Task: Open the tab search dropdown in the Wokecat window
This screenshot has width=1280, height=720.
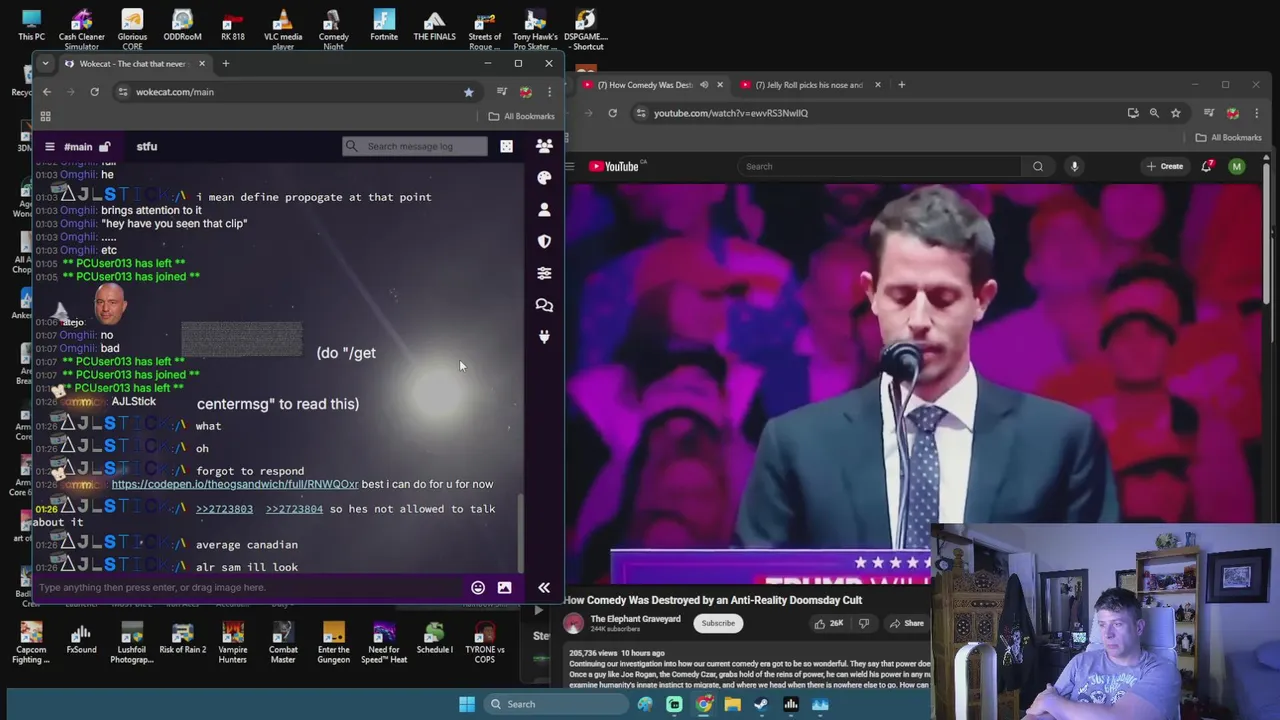Action: (45, 63)
